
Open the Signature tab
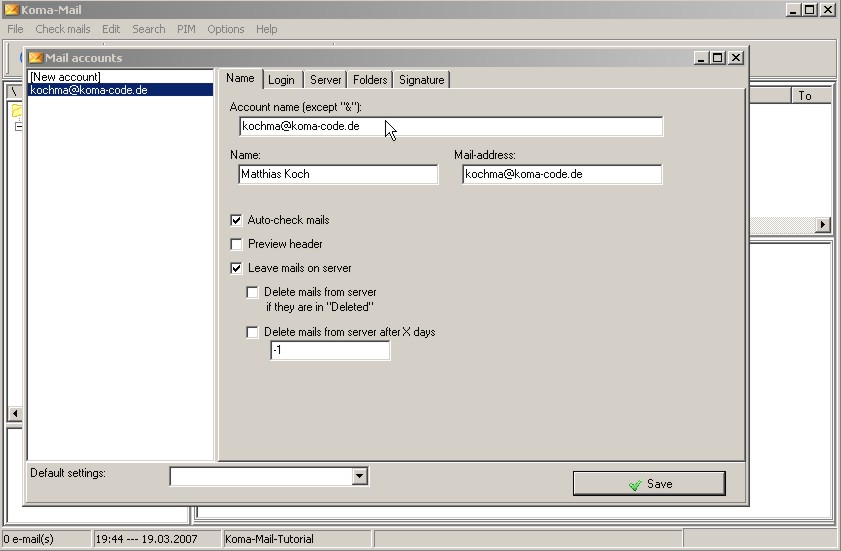pos(422,80)
